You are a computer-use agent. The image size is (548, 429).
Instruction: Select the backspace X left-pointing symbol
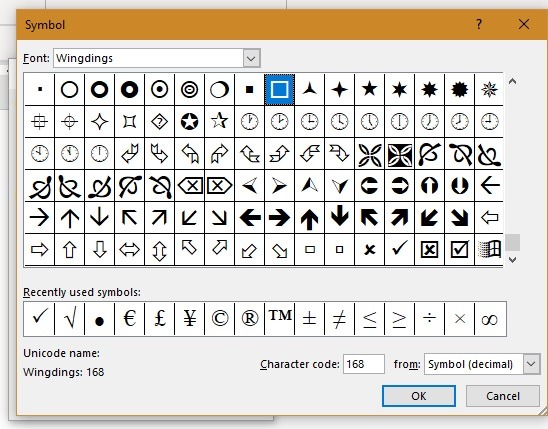[x=190, y=186]
